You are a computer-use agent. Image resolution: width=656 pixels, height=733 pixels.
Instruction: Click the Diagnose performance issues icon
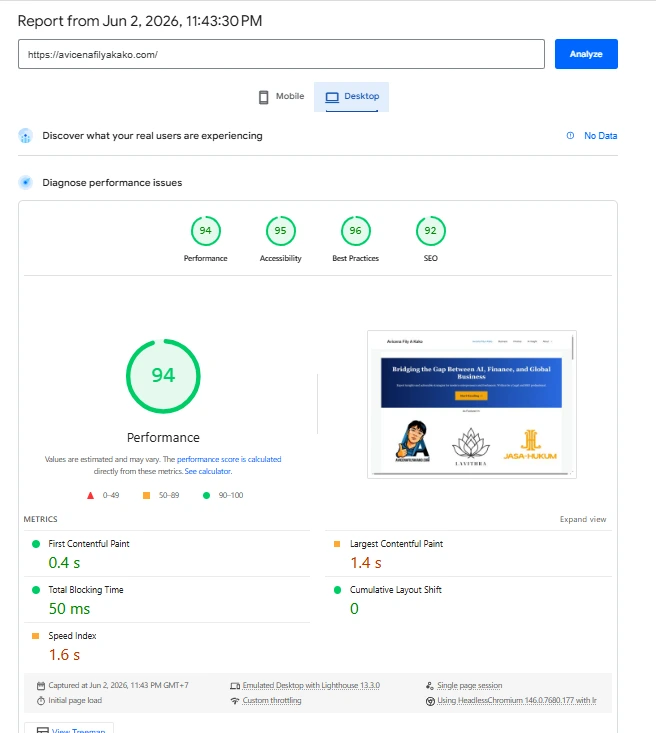coord(25,182)
